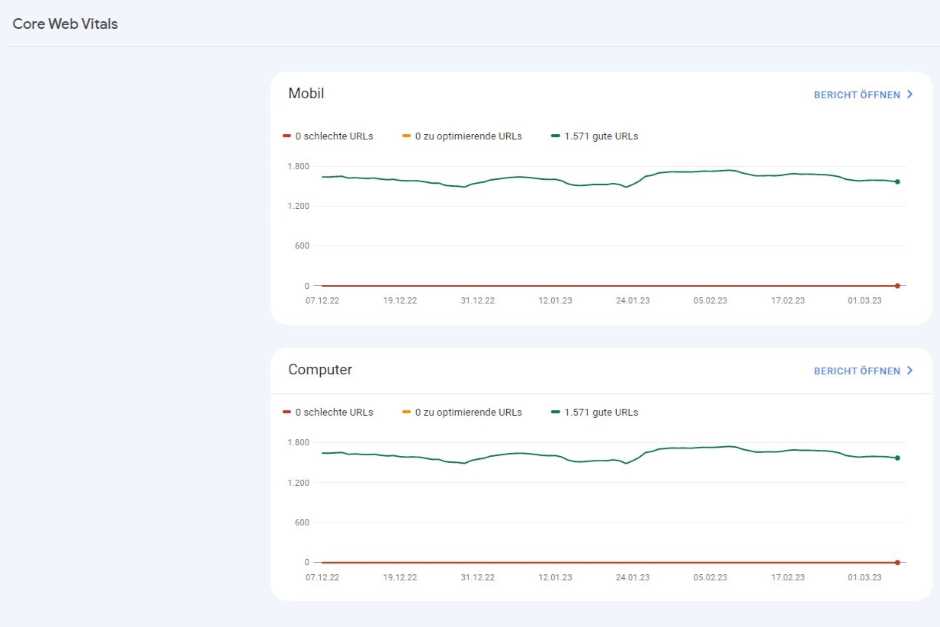This screenshot has height=627, width=940.
Task: Click date 12.01.23 on Computer chart
Action: point(555,577)
